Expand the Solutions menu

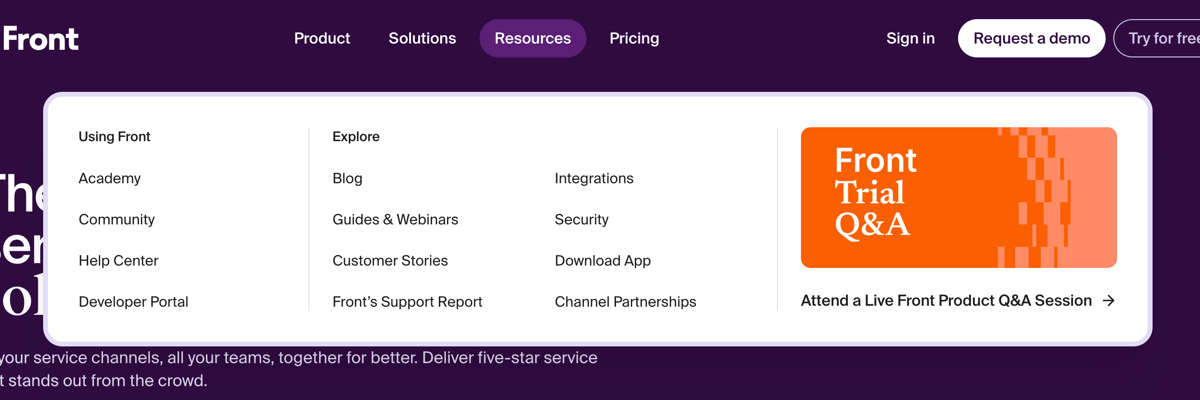coord(422,39)
